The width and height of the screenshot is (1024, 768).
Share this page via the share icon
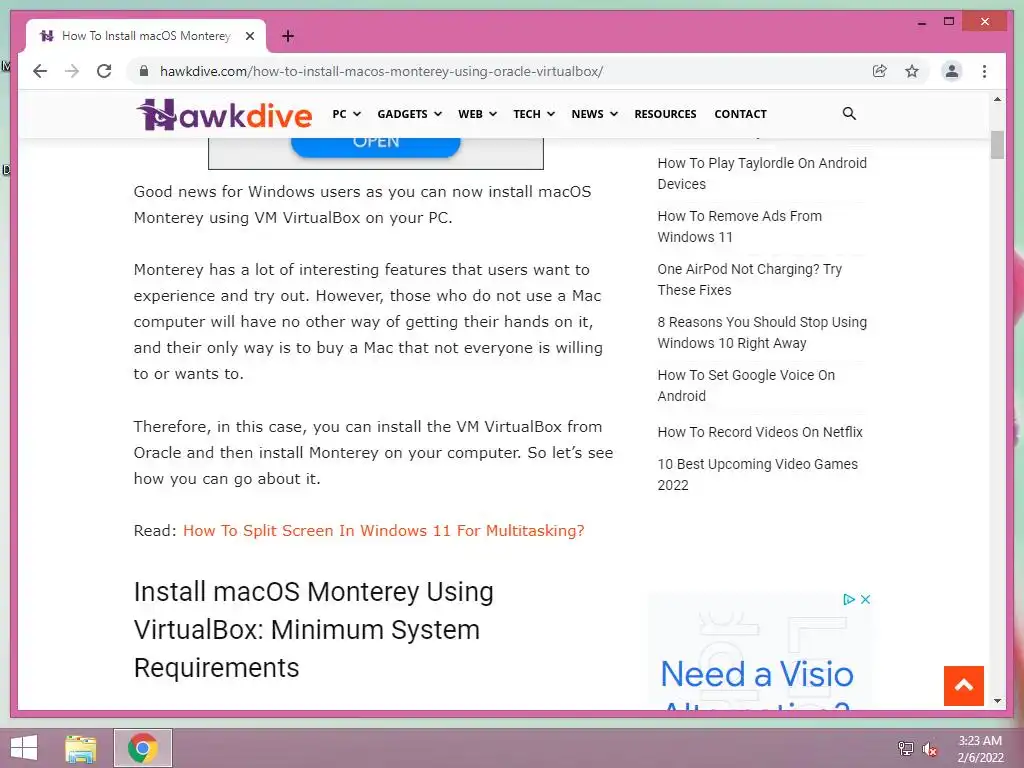click(x=880, y=71)
